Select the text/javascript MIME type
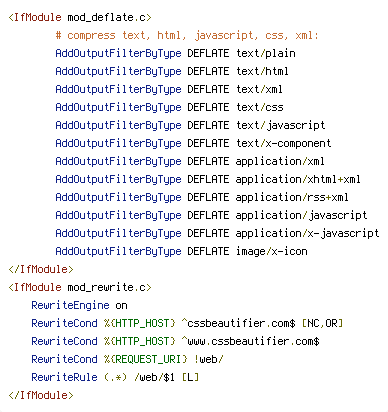This screenshot has width=388, height=412. point(281,125)
